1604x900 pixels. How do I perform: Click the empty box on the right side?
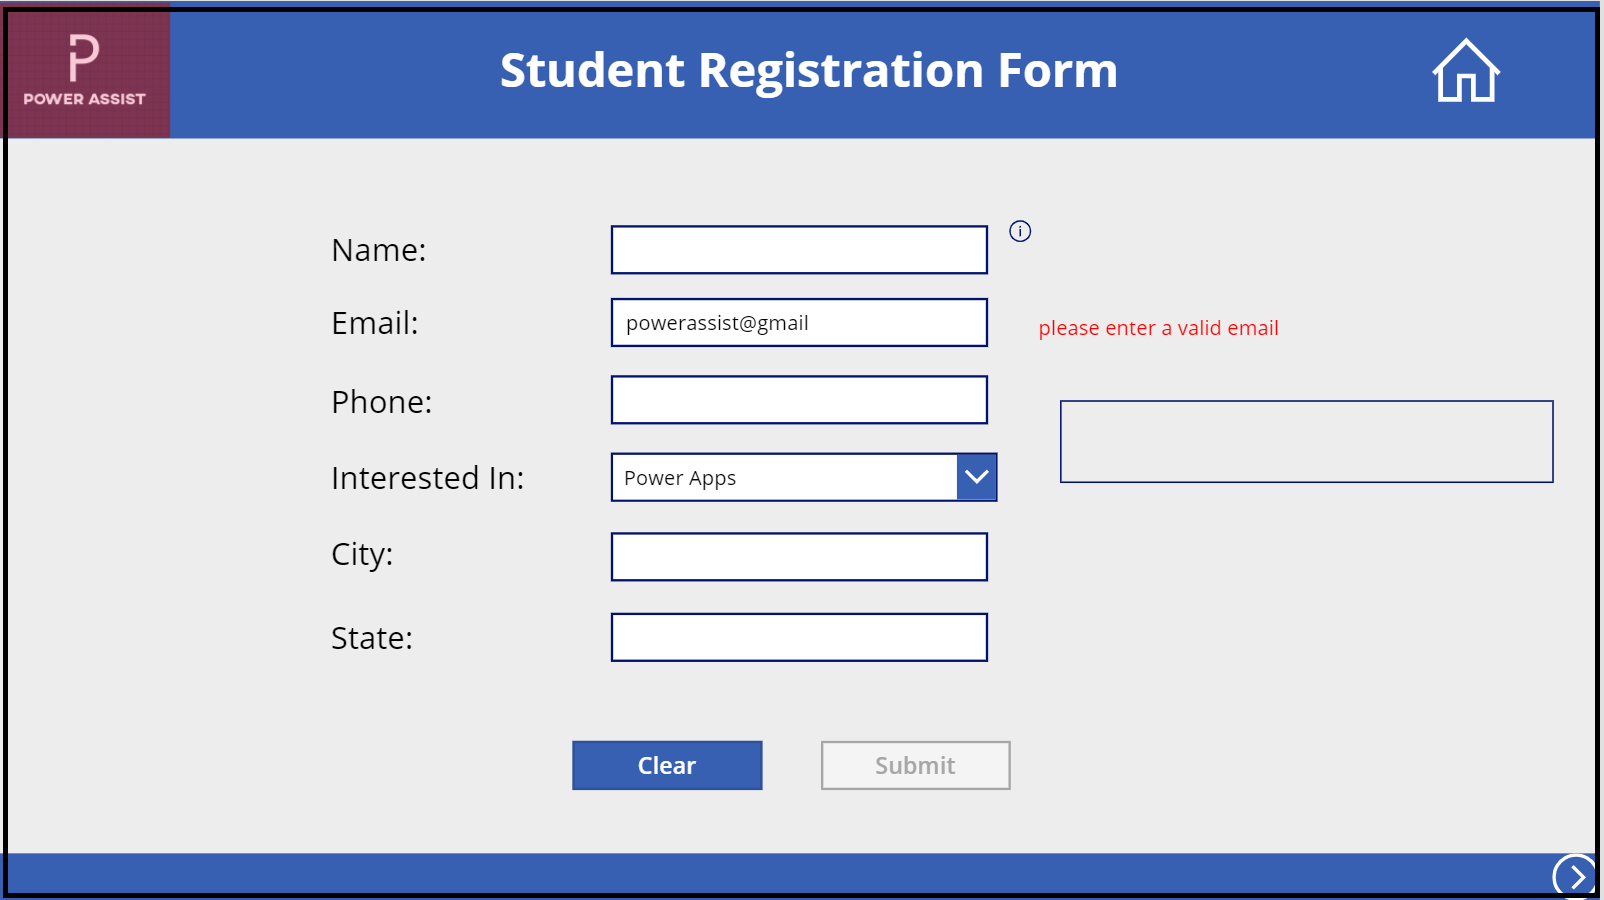[1306, 441]
